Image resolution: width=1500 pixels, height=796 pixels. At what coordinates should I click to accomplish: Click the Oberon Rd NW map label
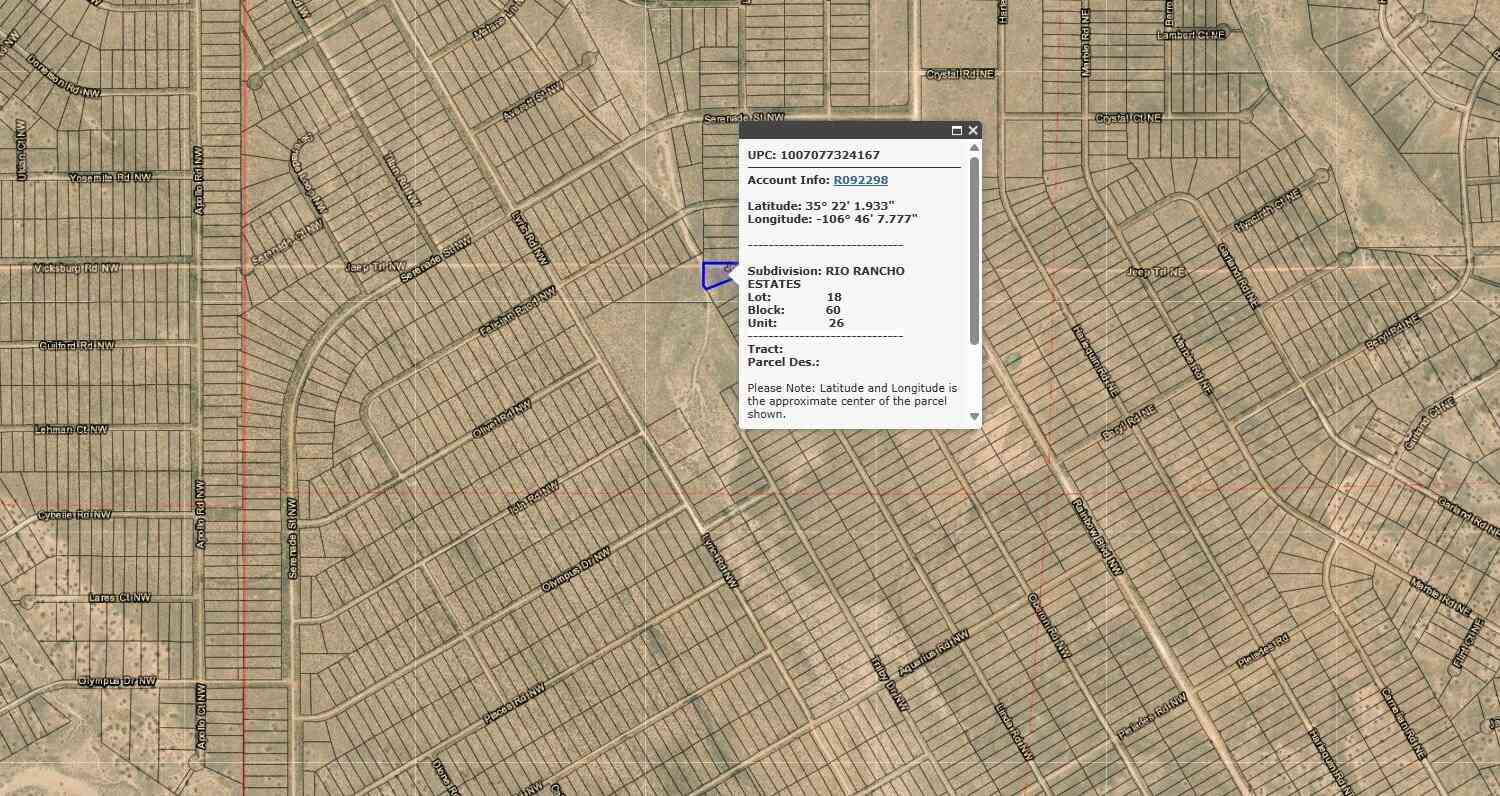[1048, 626]
